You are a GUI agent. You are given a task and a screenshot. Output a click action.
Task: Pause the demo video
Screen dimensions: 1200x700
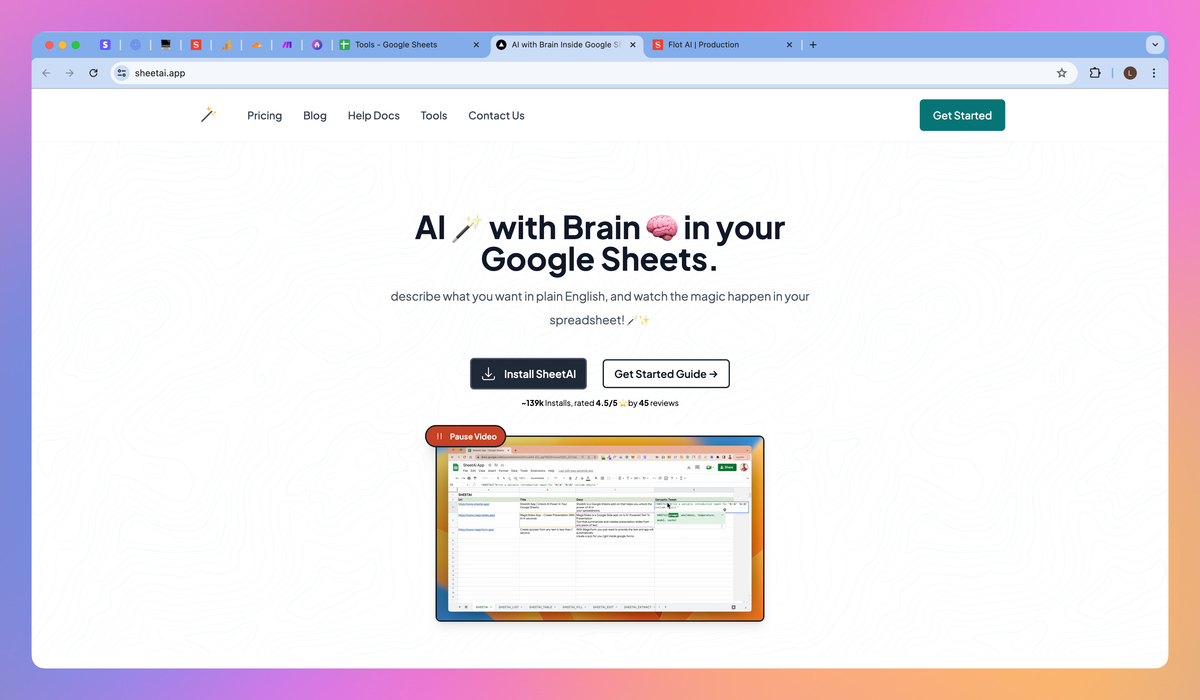pyautogui.click(x=467, y=436)
